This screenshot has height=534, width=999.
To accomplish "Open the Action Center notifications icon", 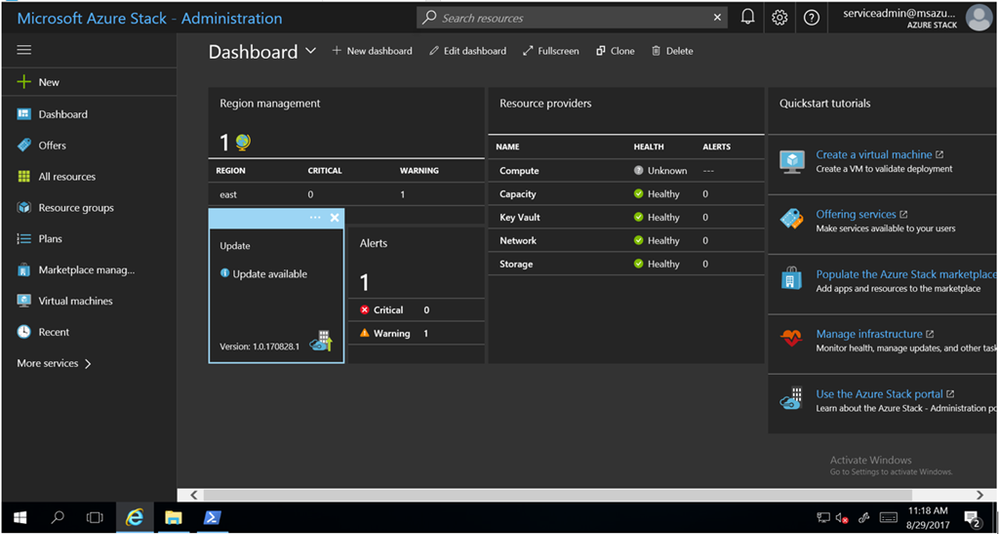I will (972, 517).
